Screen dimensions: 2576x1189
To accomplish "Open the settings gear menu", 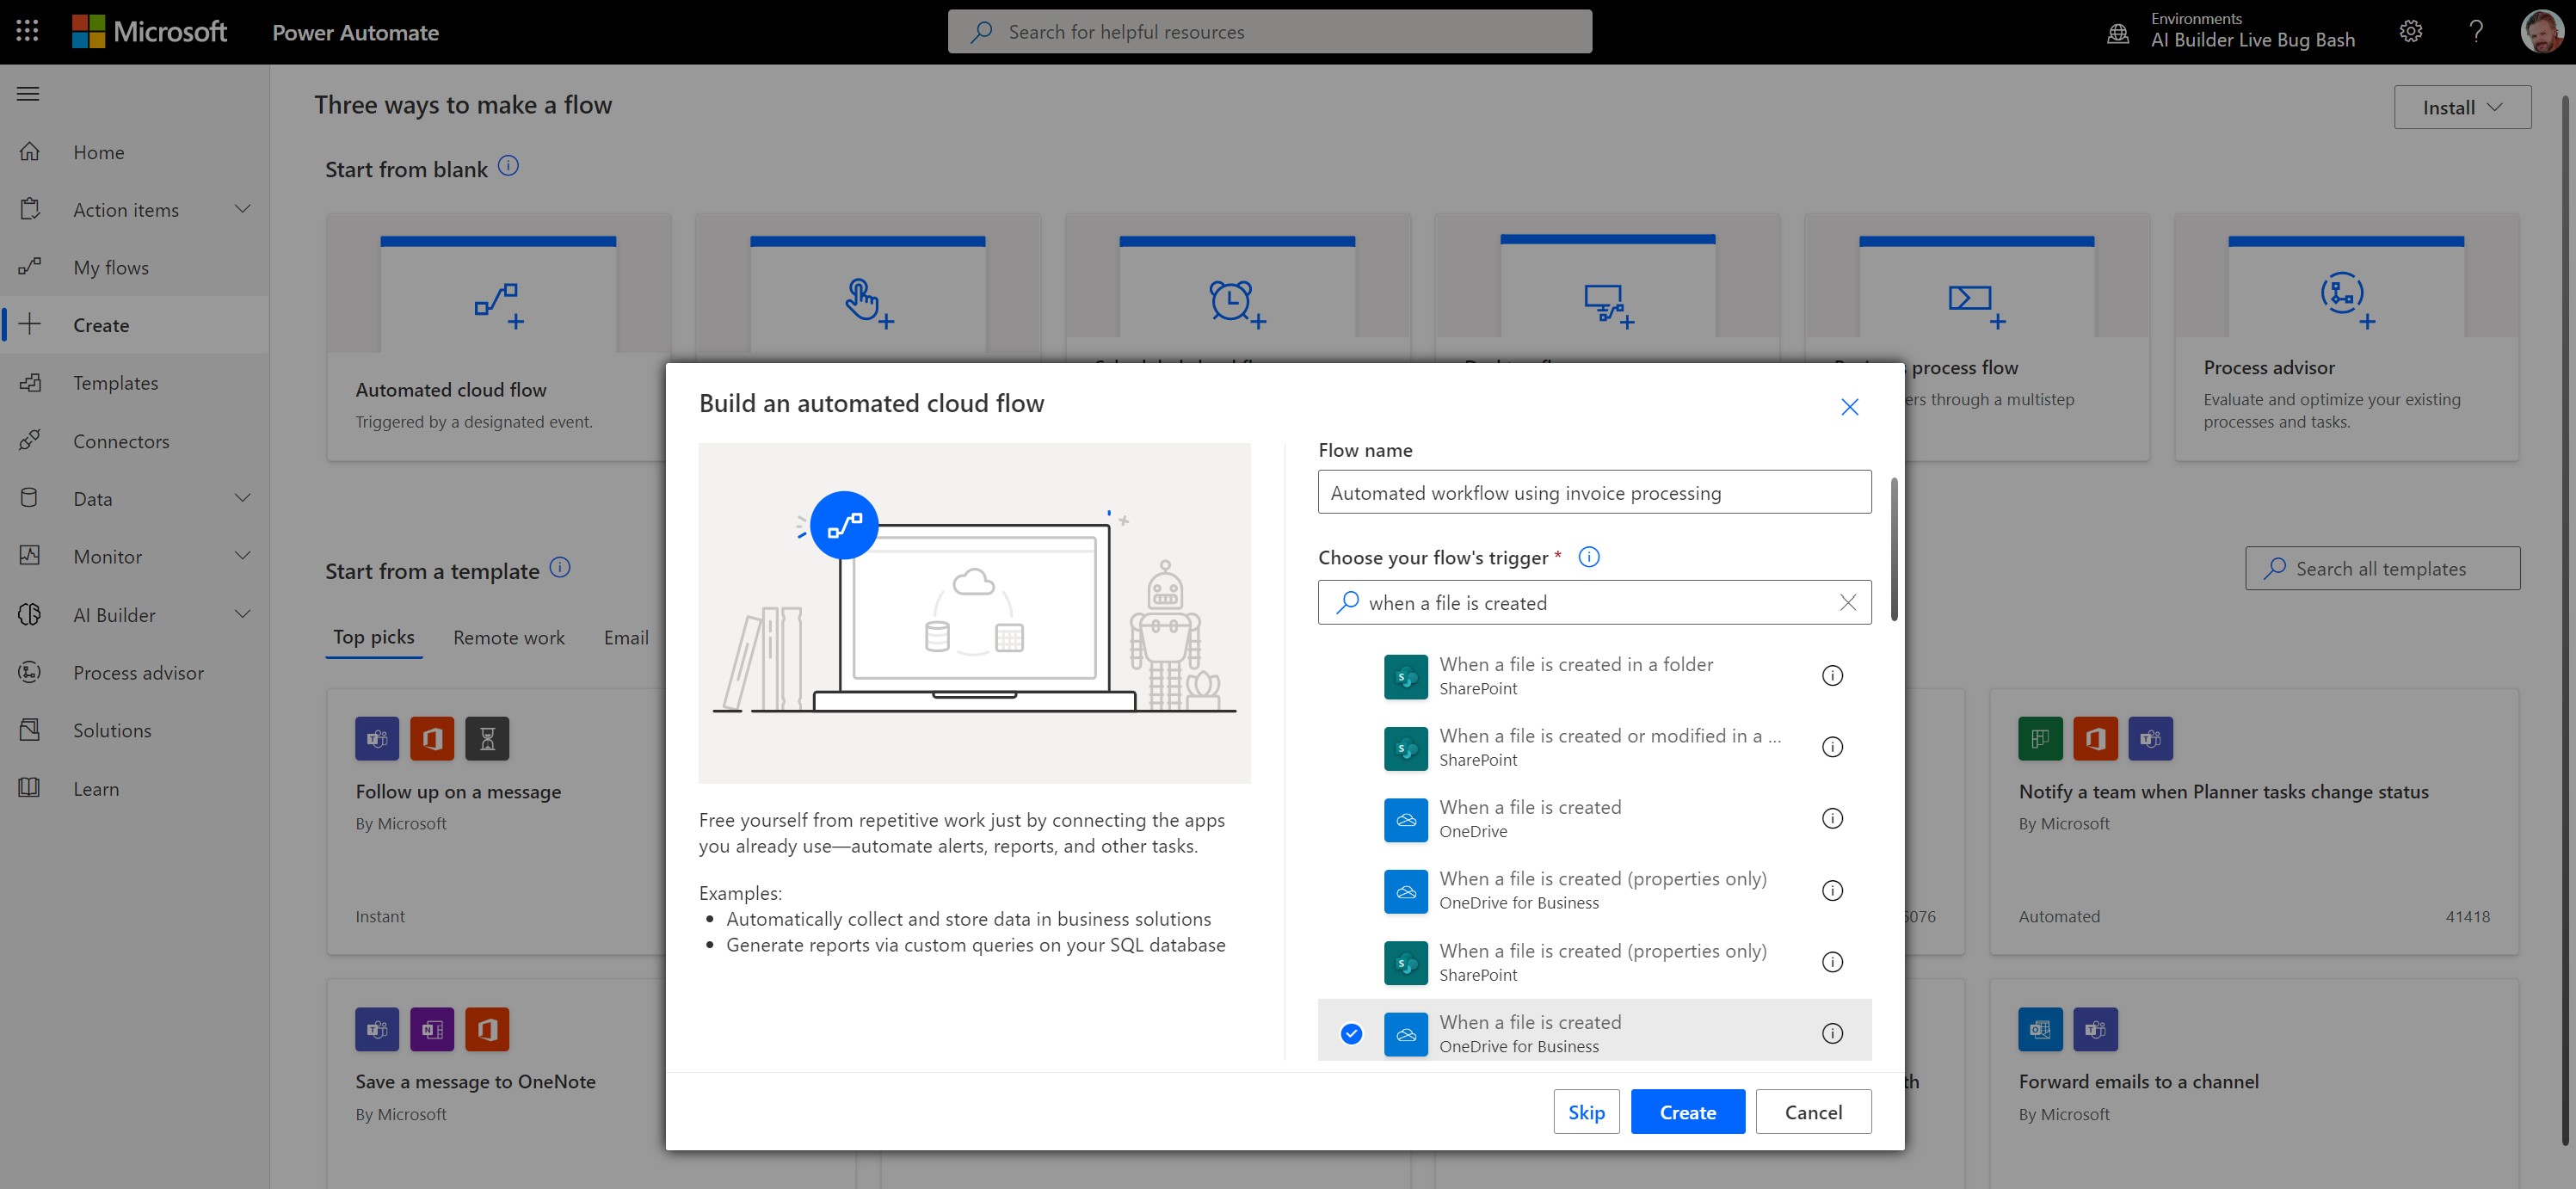I will [x=2411, y=31].
